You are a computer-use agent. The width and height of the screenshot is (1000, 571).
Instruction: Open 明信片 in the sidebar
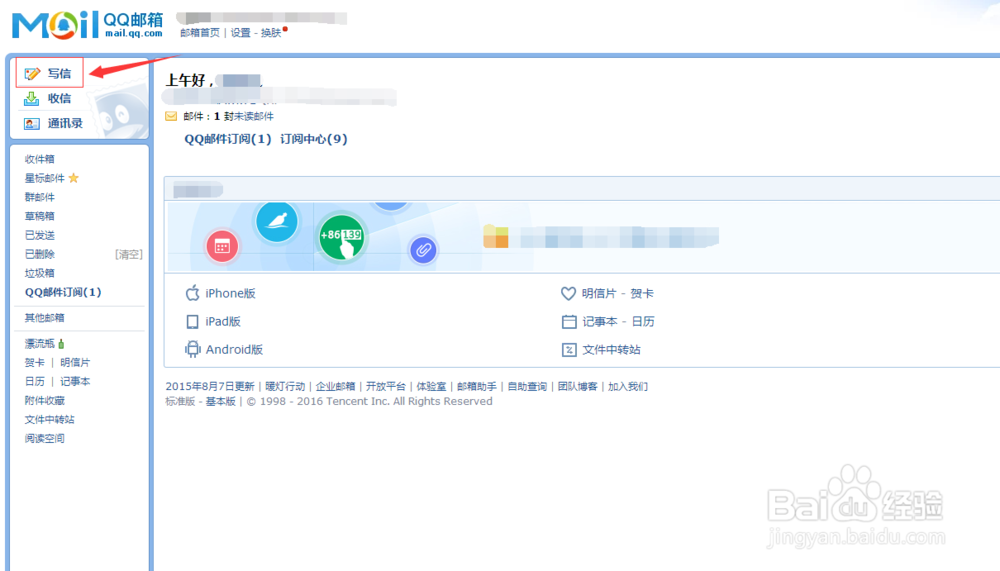(75, 362)
